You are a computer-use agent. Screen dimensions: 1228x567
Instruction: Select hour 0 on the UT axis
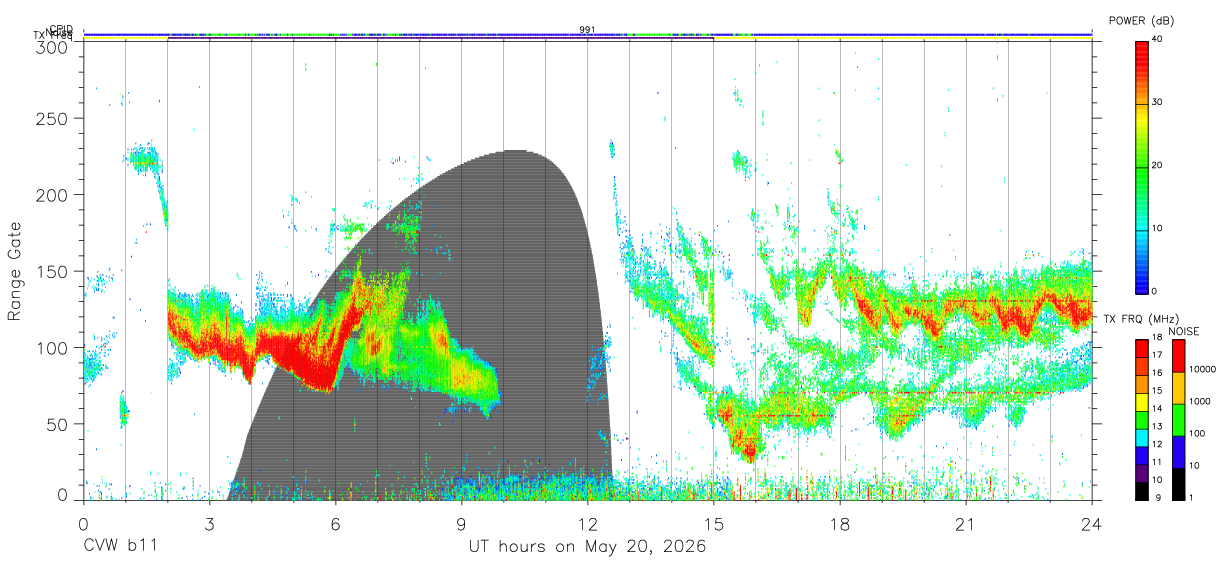83,524
